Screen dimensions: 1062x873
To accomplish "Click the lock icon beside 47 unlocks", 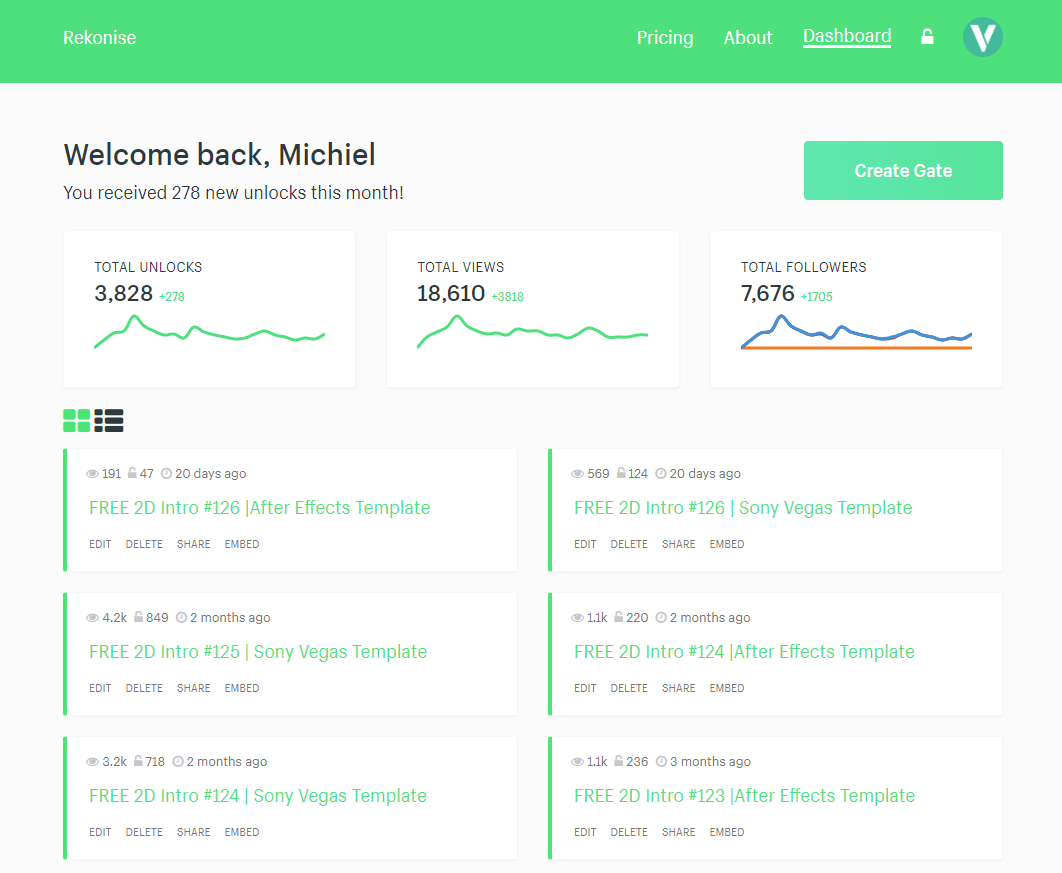I will pyautogui.click(x=132, y=473).
